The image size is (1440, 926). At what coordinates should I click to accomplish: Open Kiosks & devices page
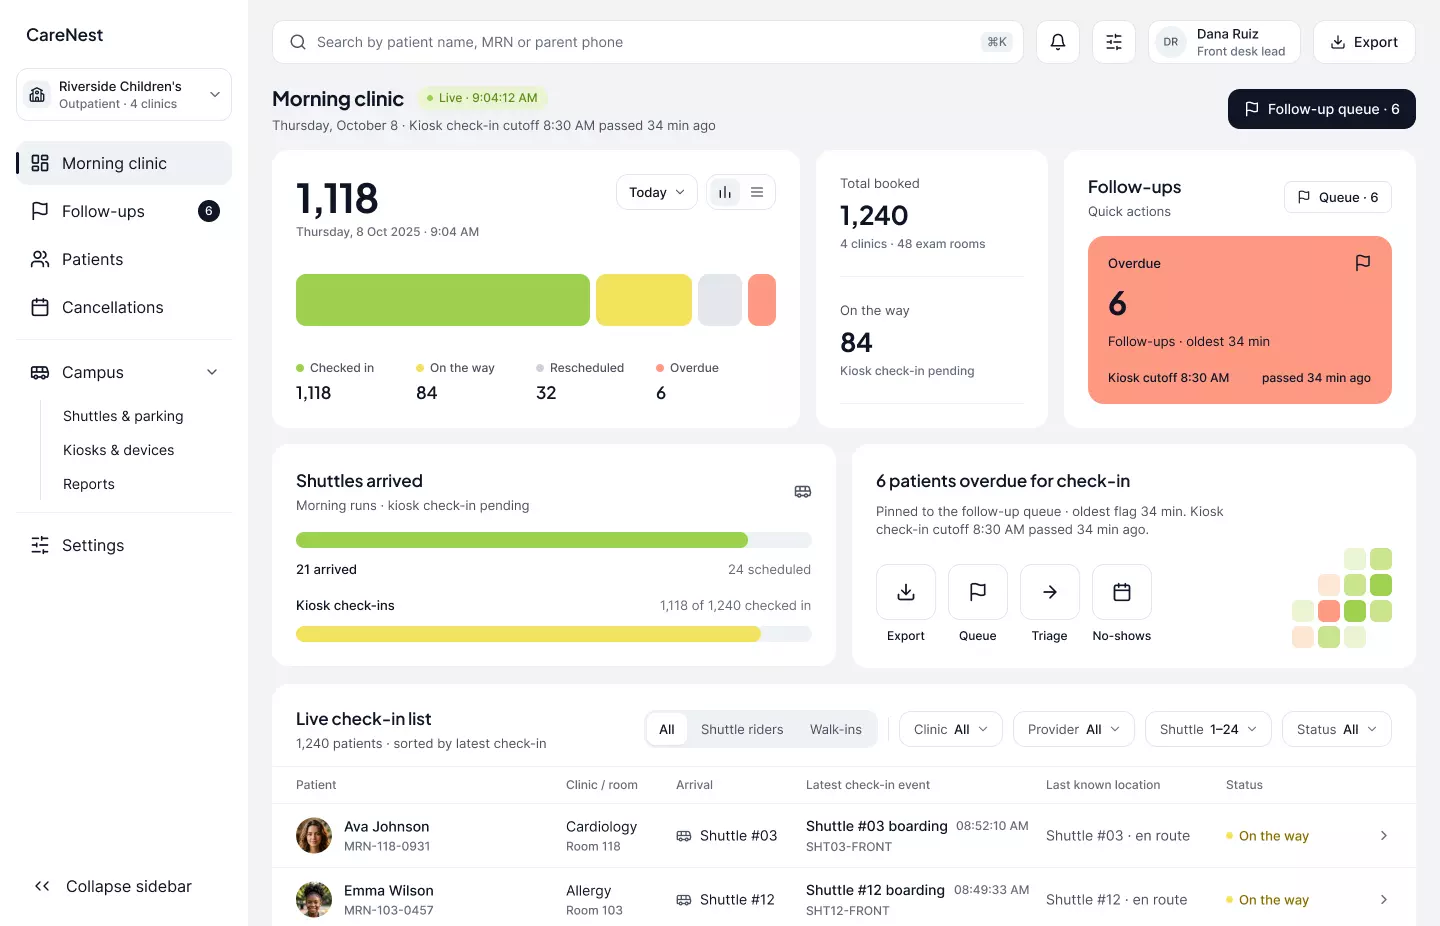tap(119, 450)
